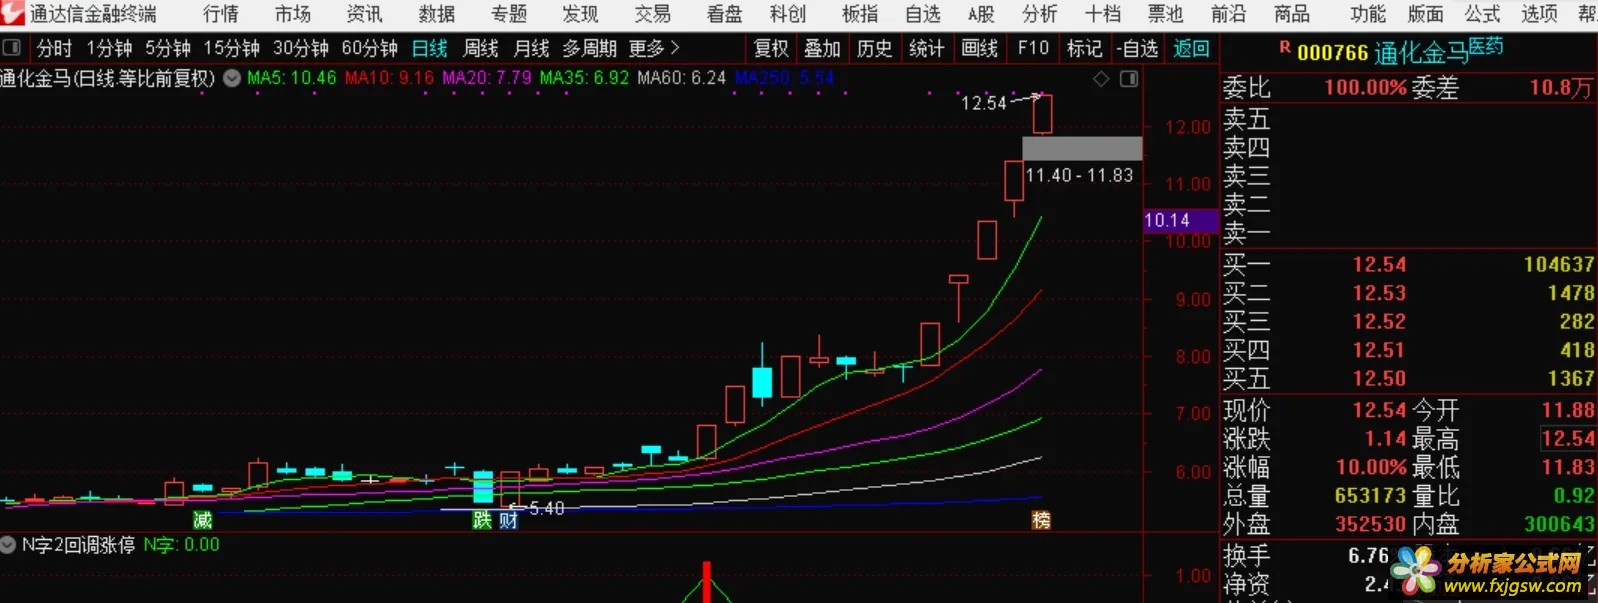Viewport: 1598px width, 603px height.
Task: Click the diamond icon above the chart
Action: pyautogui.click(x=1101, y=79)
